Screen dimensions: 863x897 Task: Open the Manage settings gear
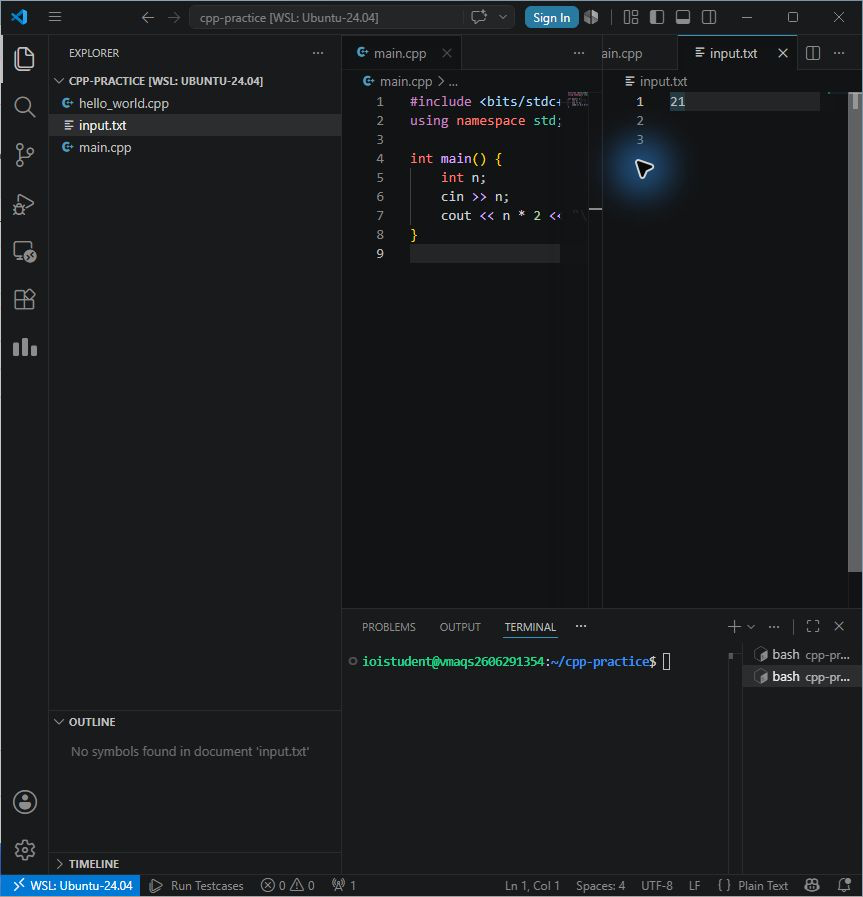click(25, 850)
